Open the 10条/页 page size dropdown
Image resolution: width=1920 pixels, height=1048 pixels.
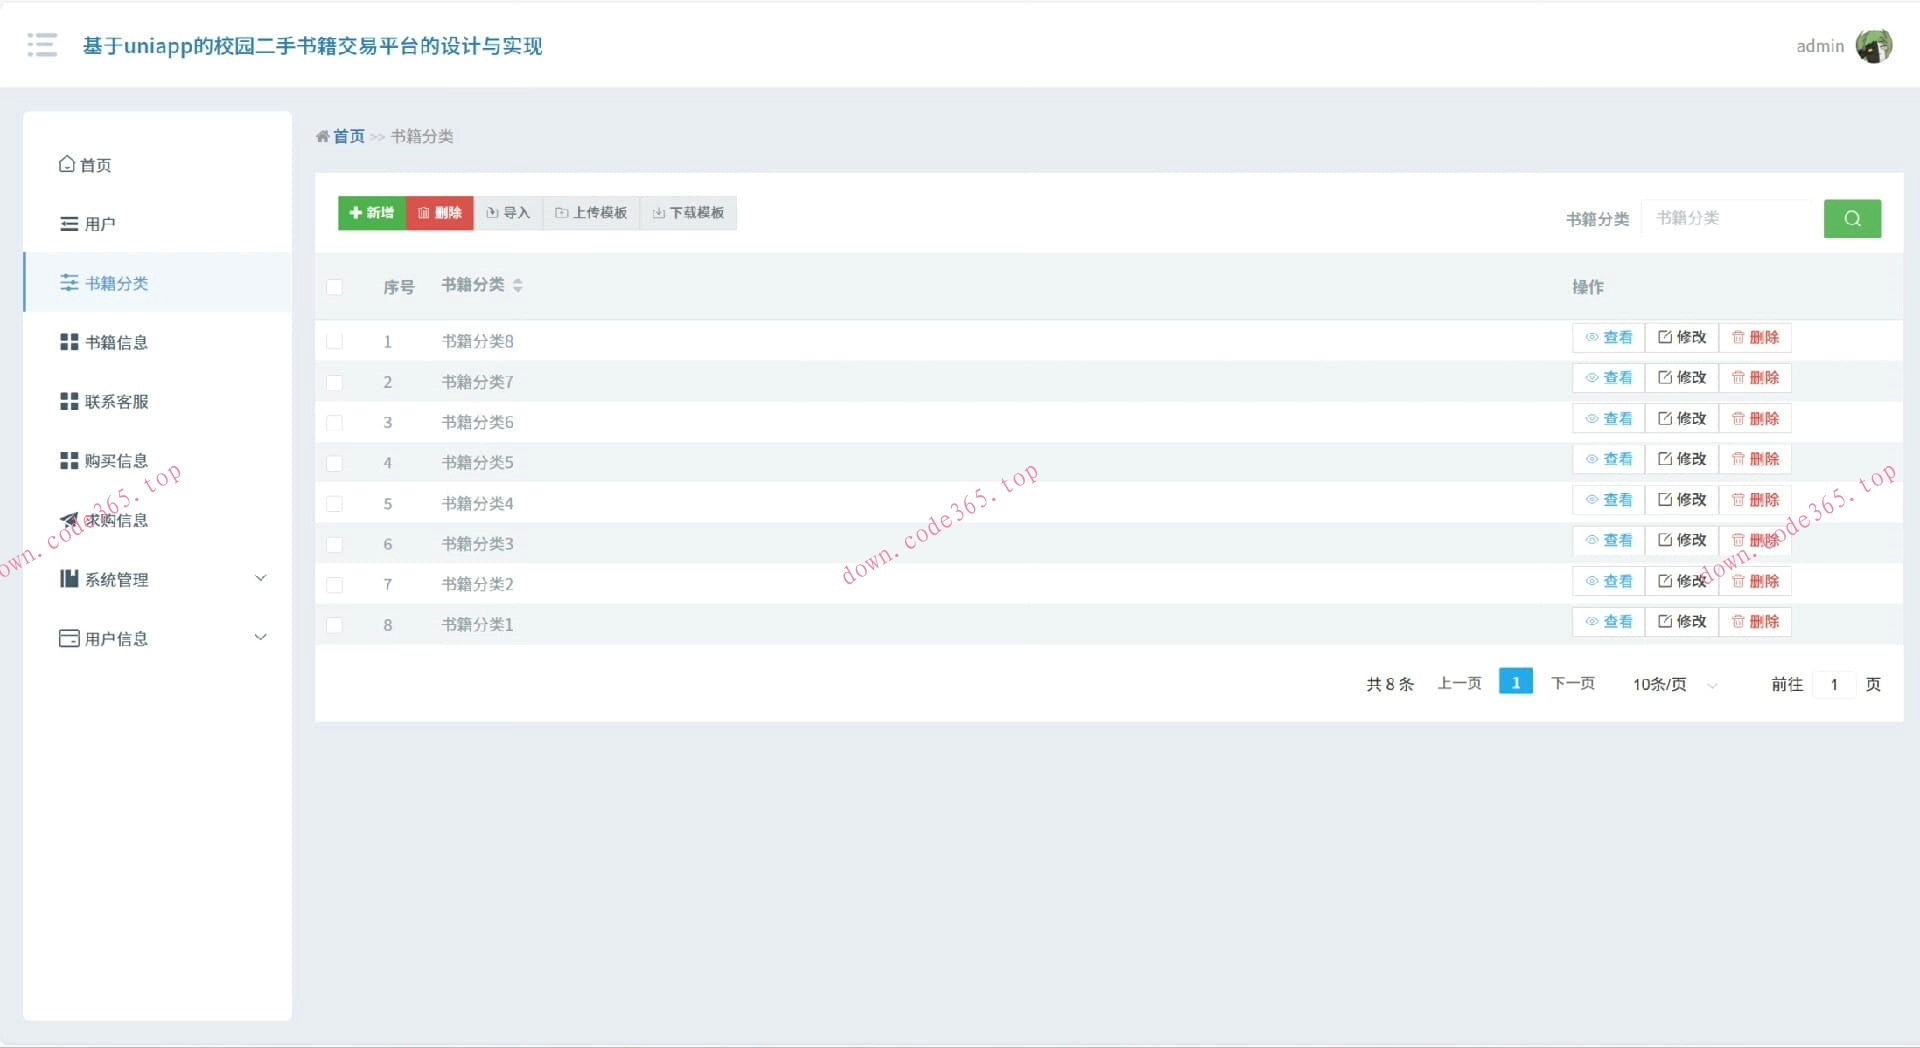coord(1673,685)
